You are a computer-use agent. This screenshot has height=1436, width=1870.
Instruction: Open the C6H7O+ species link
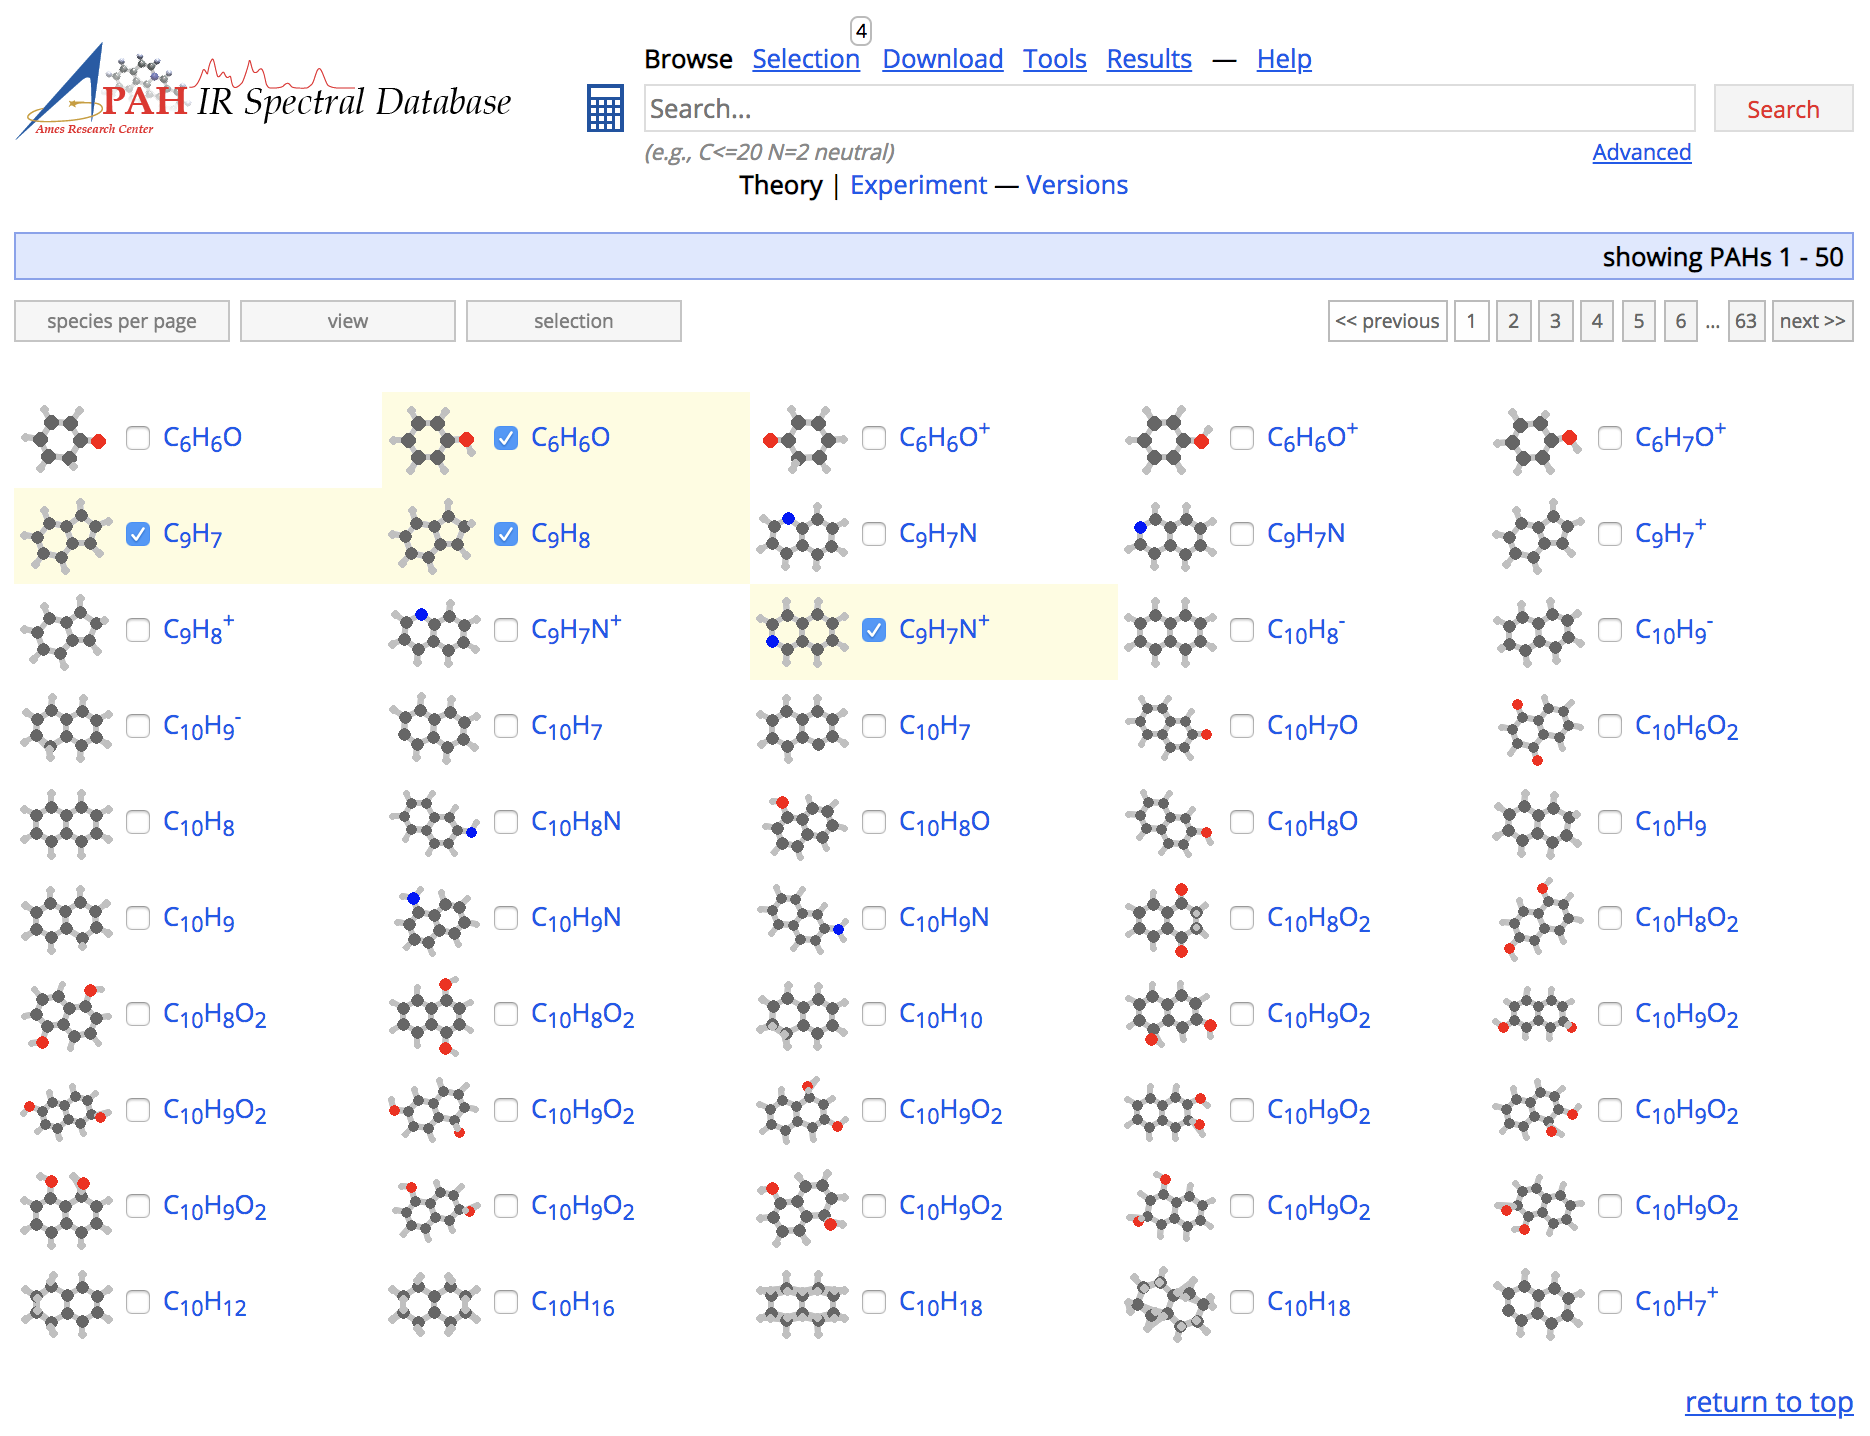tap(1680, 437)
